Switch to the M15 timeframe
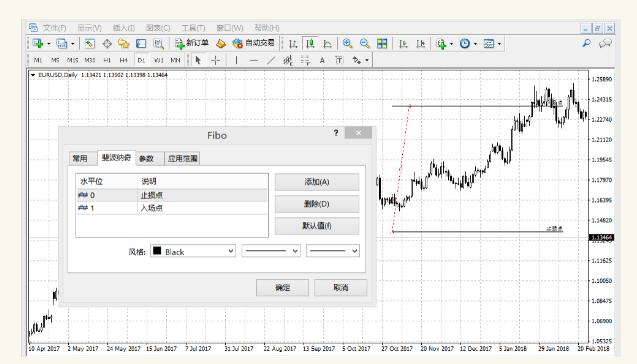 (72, 60)
